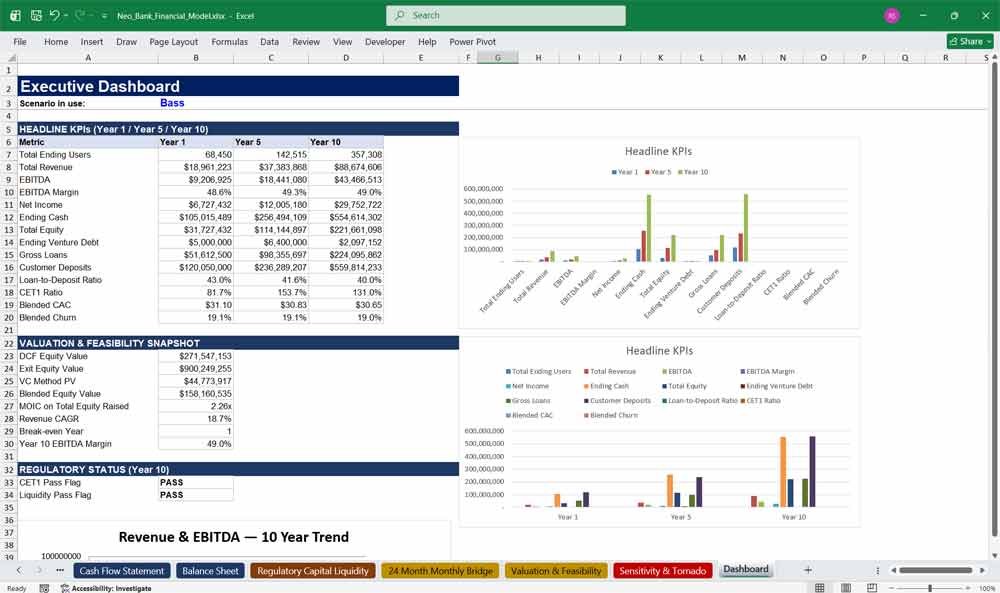Switch to the Home ribbon tab
Image resolution: width=1000 pixels, height=593 pixels.
coord(56,41)
